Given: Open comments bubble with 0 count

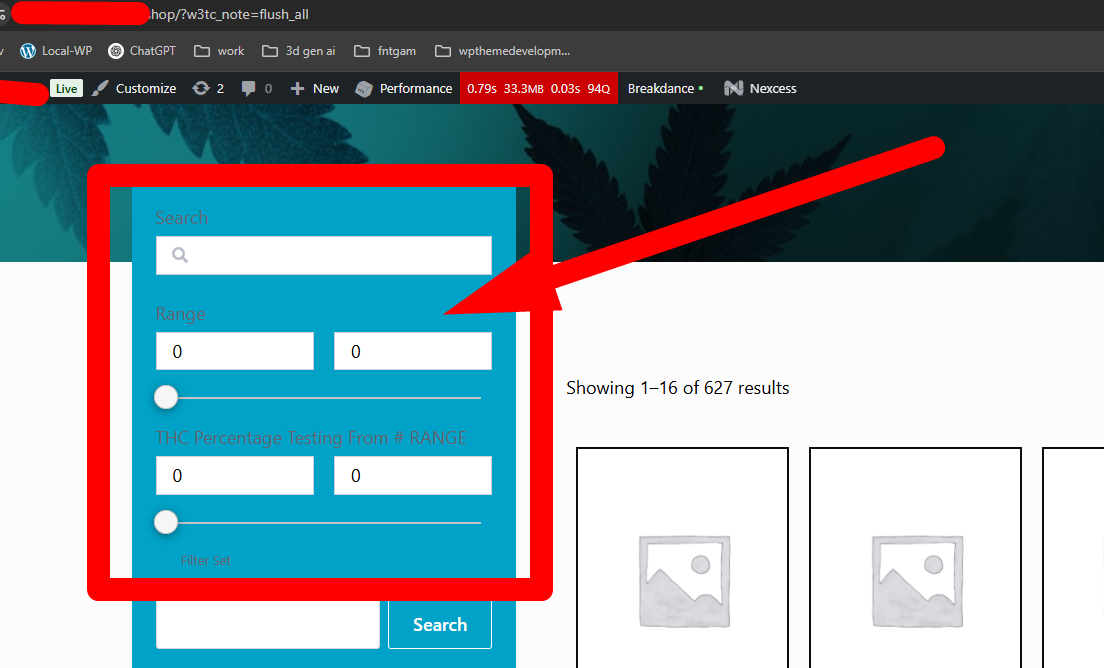Looking at the screenshot, I should coord(256,89).
